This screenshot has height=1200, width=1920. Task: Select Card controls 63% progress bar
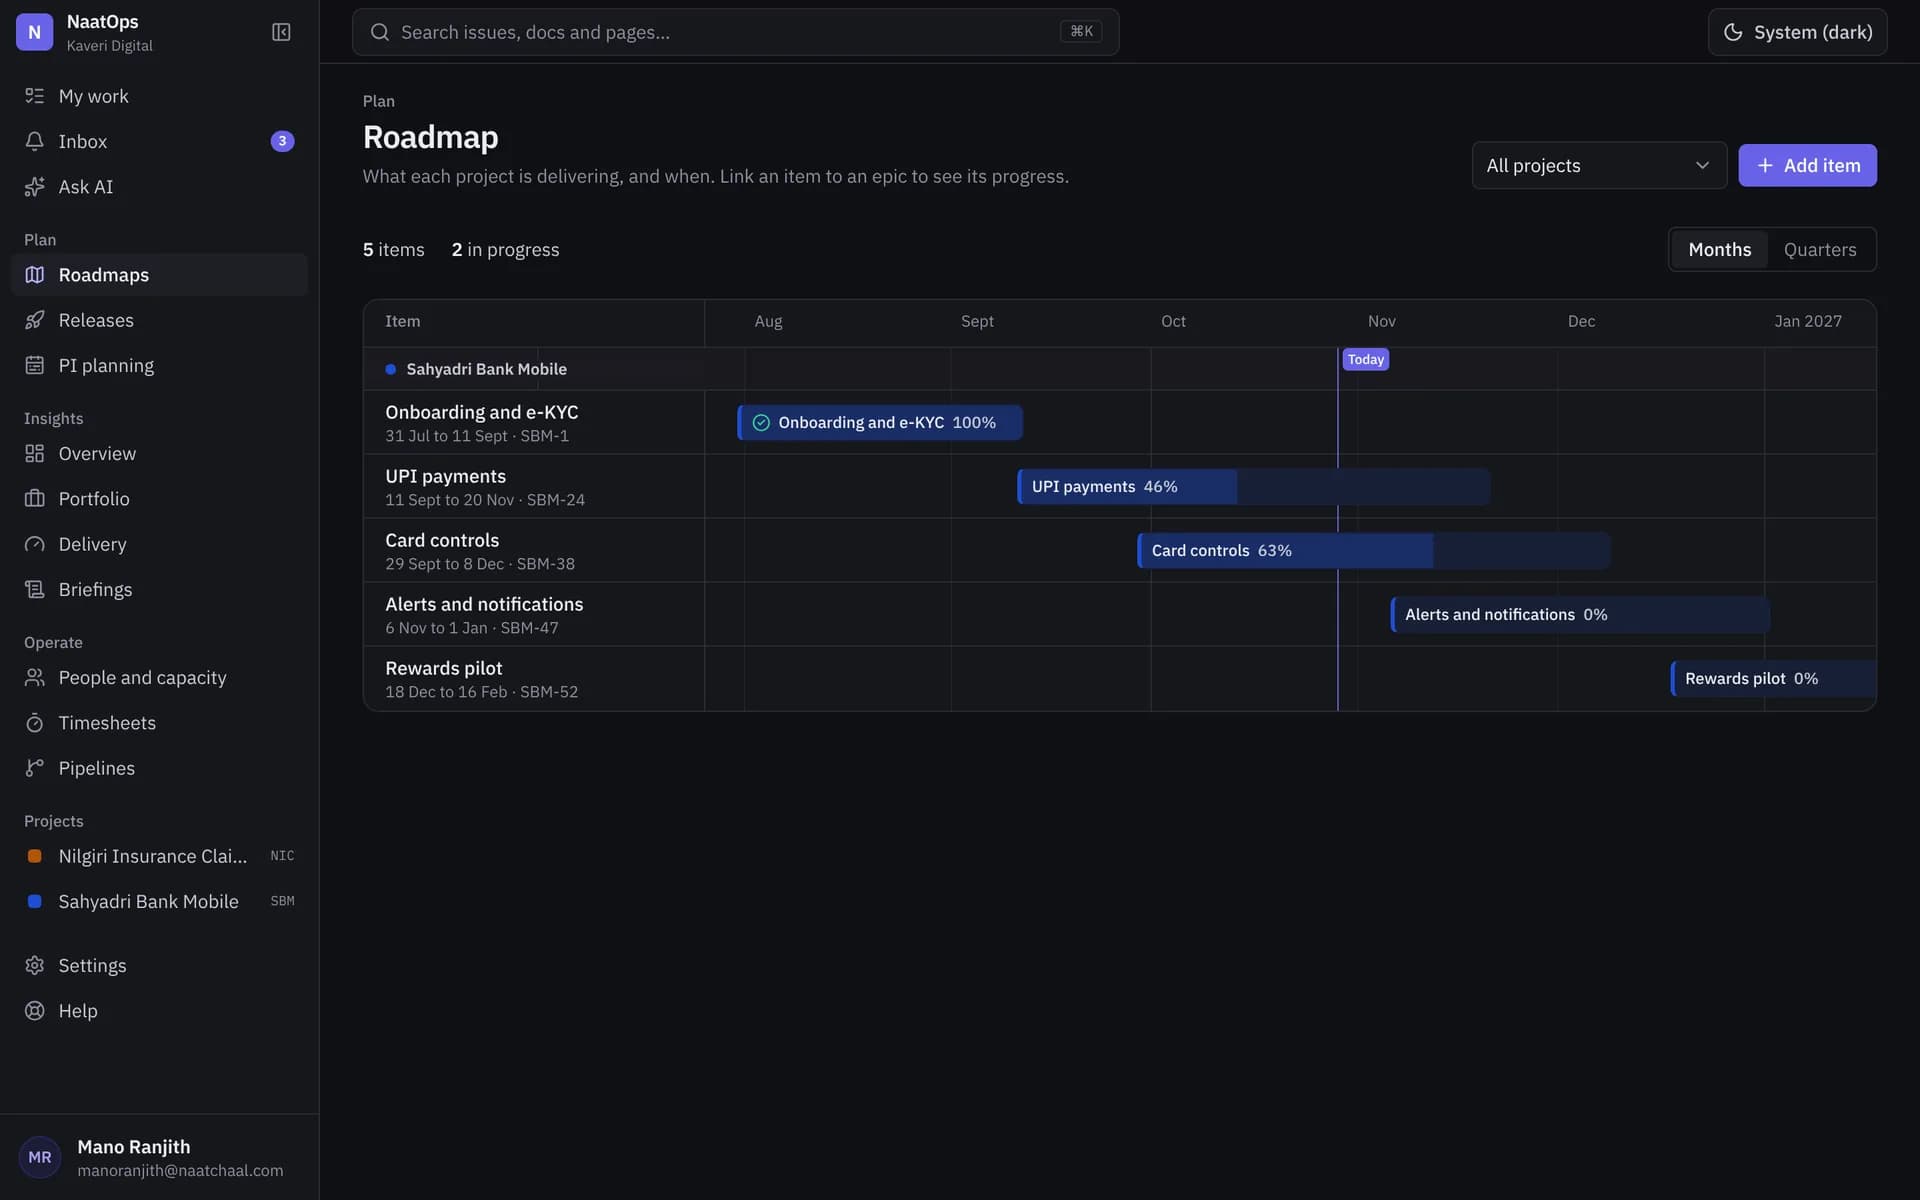(1373, 551)
